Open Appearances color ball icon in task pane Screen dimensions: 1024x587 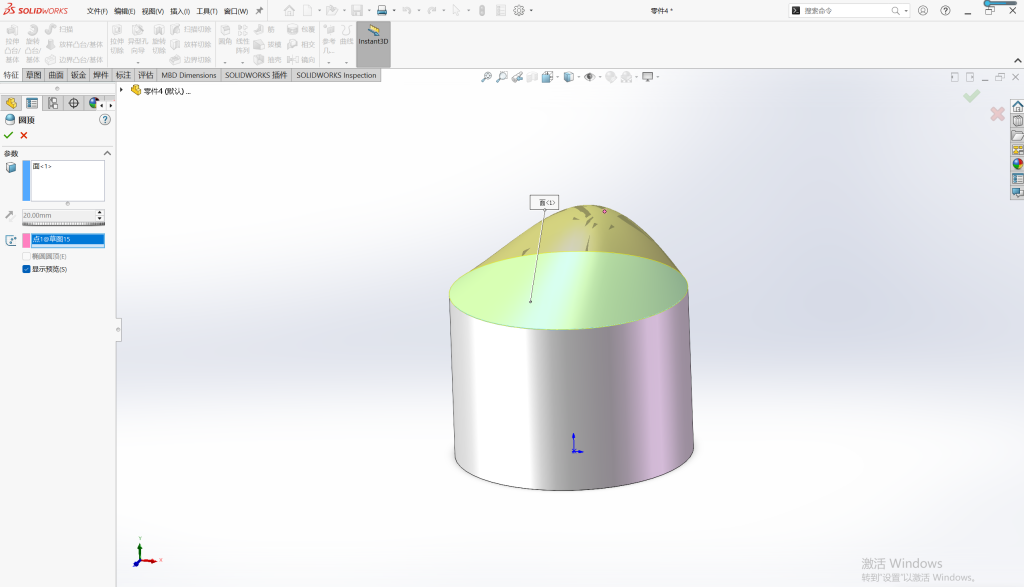1017,164
